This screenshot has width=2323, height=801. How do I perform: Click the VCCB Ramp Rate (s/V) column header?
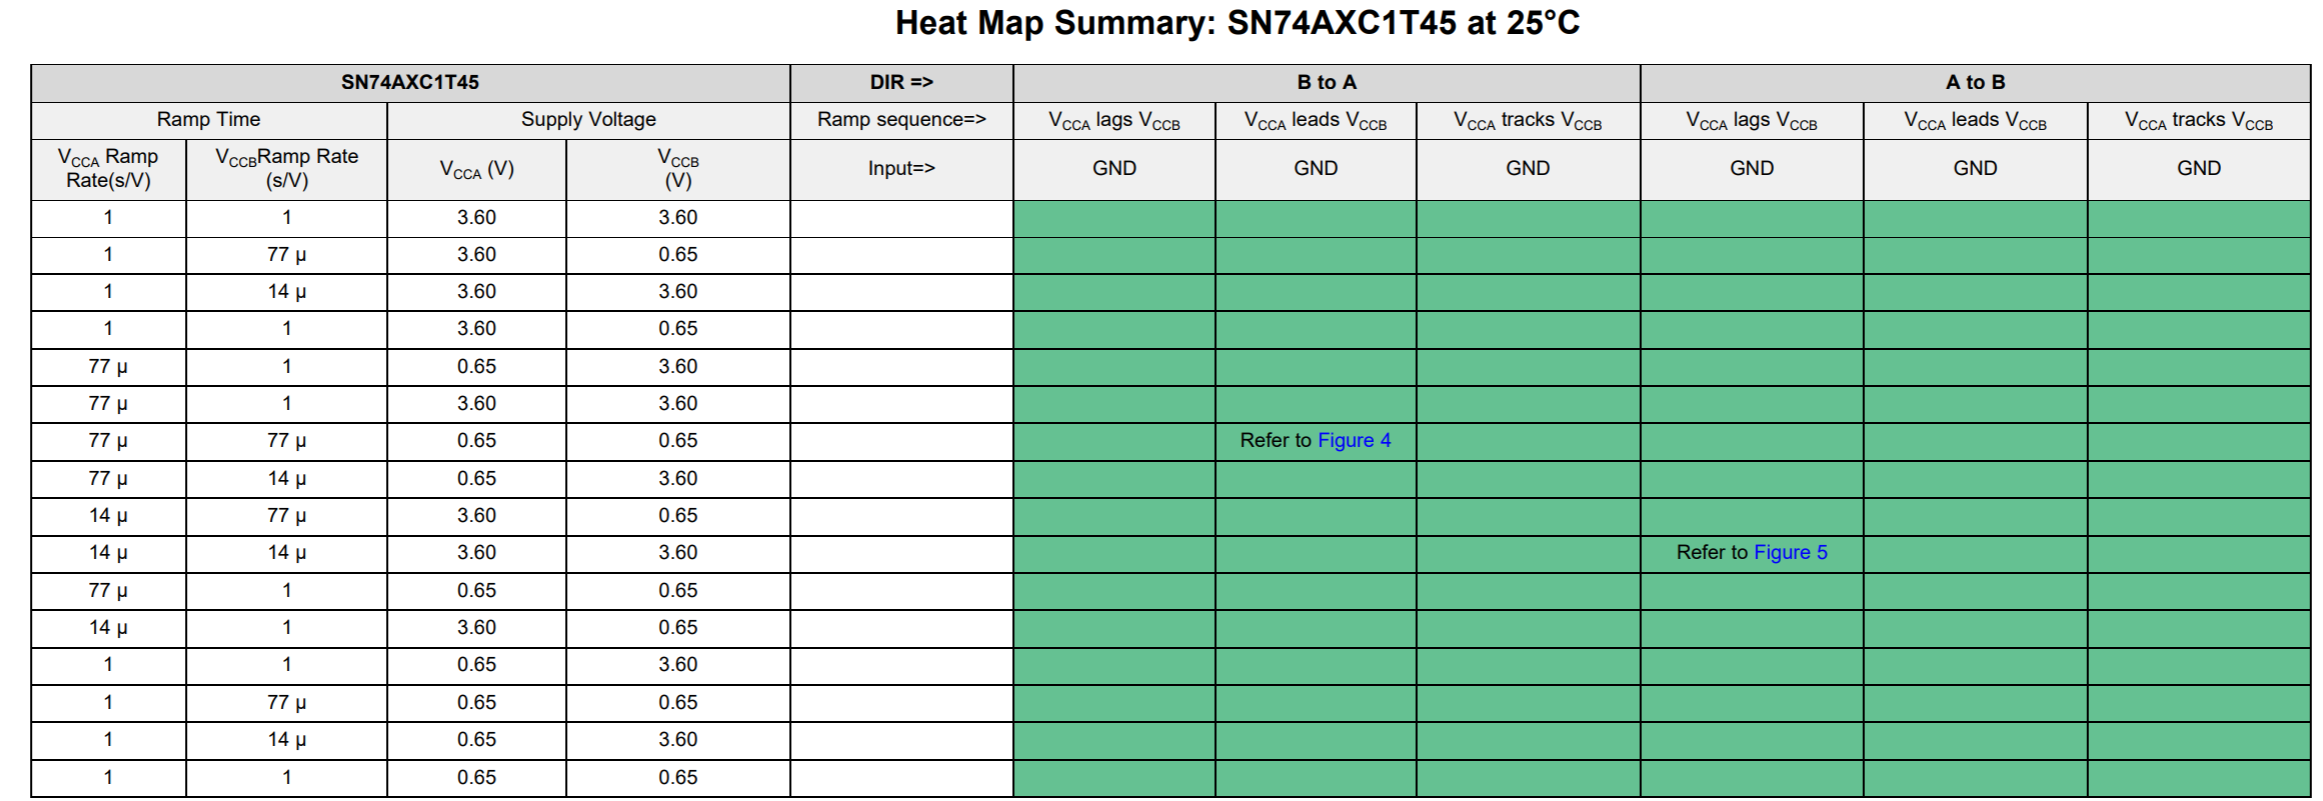286,169
